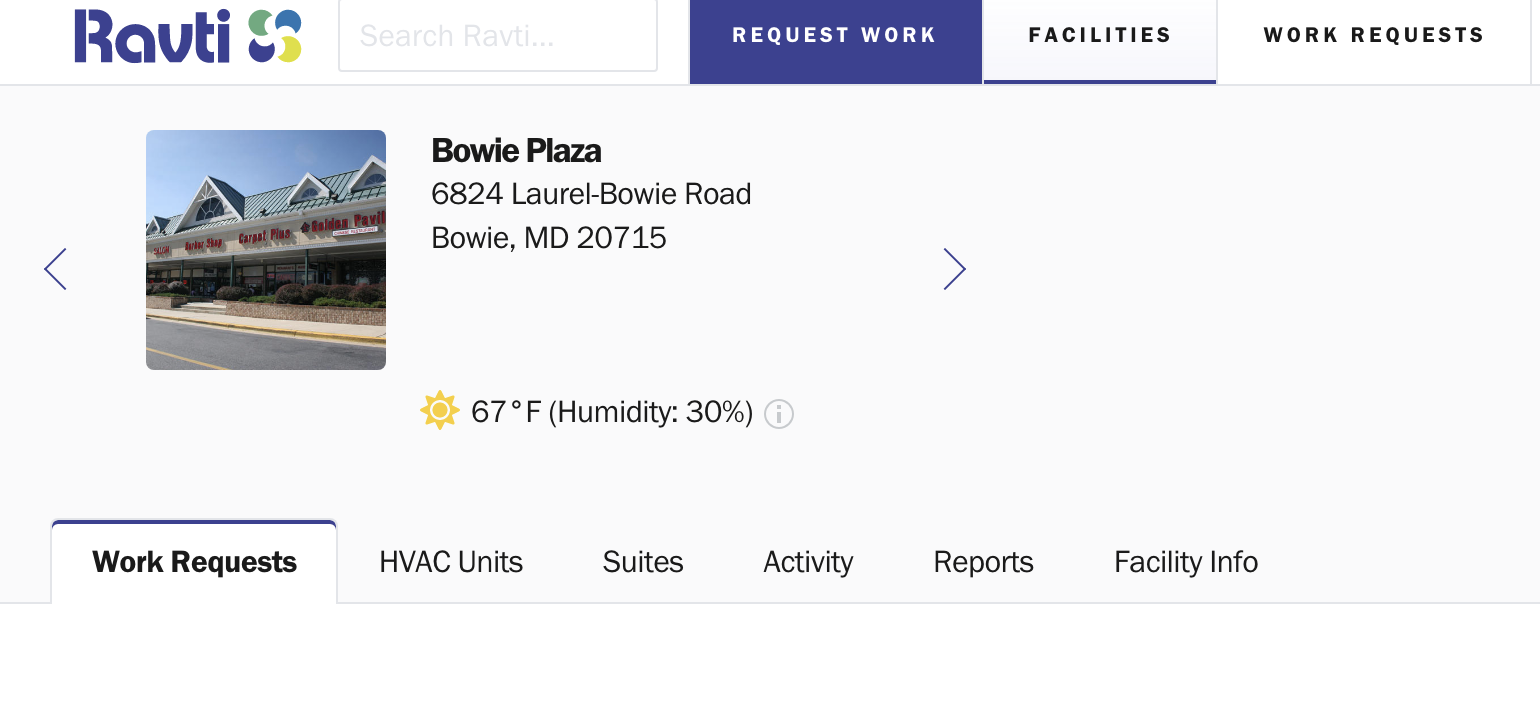
Task: Switch to the HVAC Units tab
Action: coord(451,562)
